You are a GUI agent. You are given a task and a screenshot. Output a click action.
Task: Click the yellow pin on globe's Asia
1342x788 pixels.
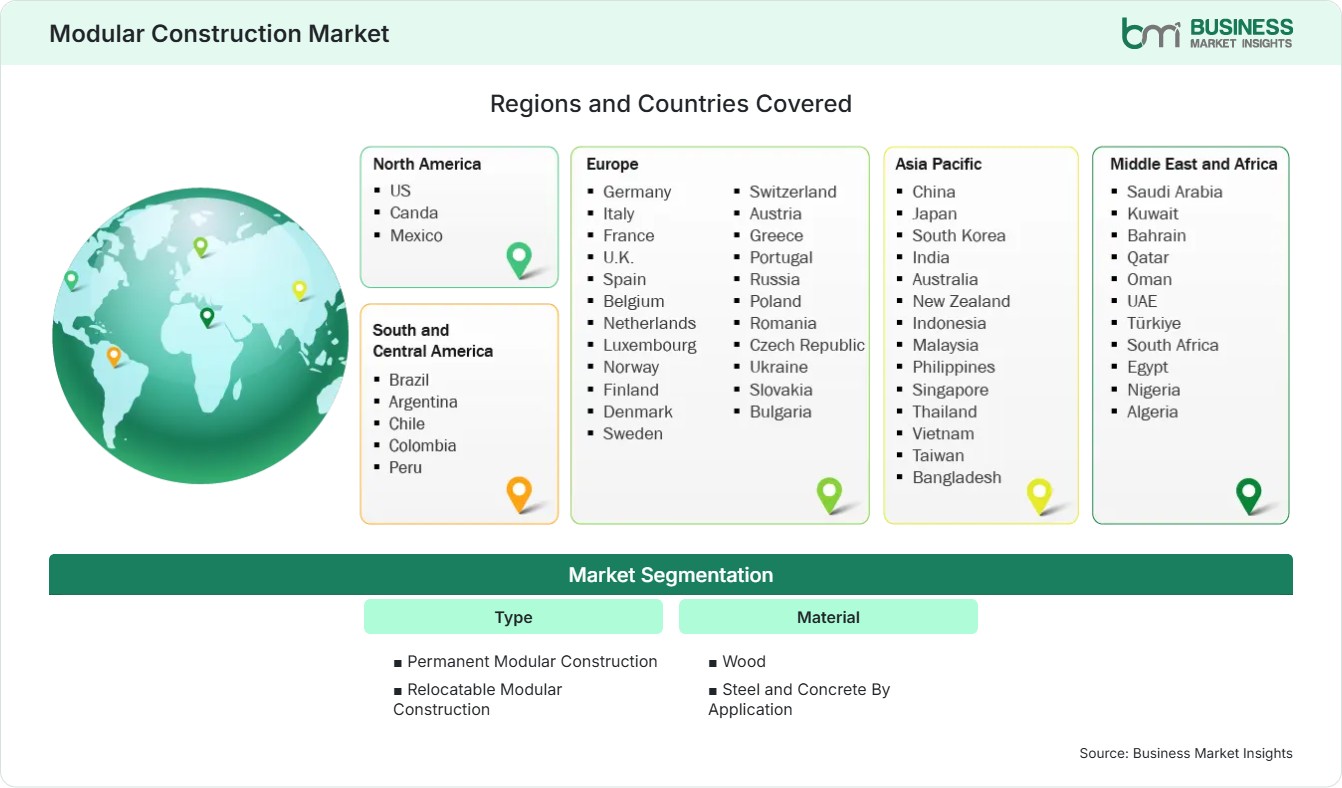coord(299,290)
